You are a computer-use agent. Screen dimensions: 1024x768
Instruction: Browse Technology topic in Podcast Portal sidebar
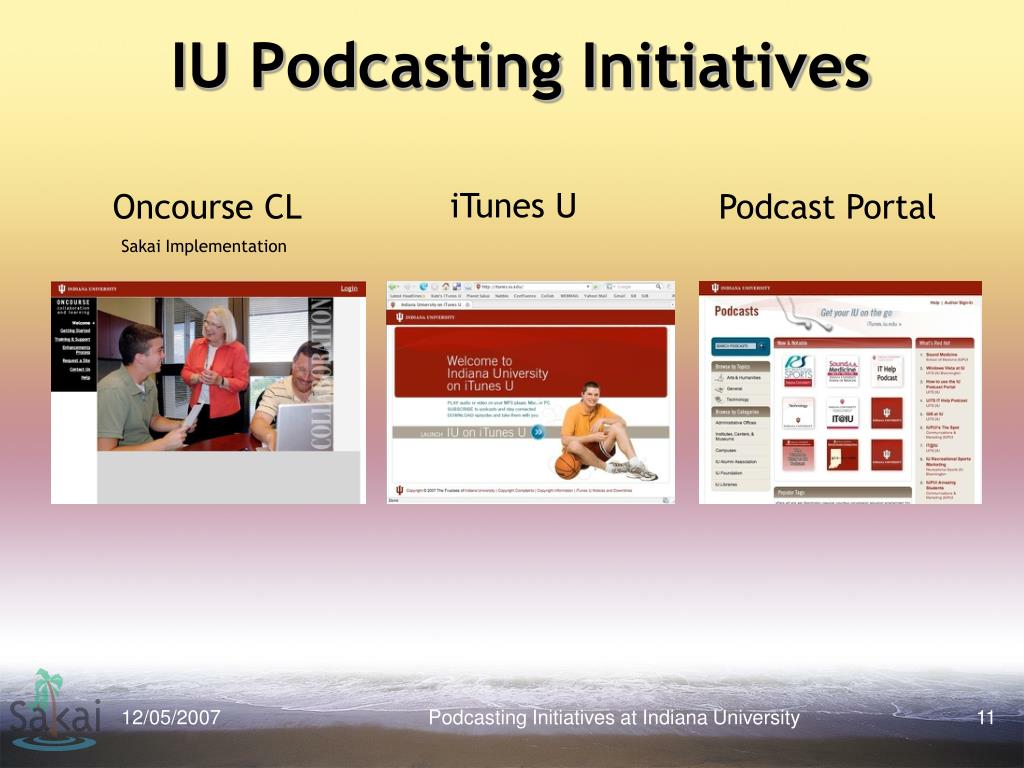[x=738, y=400]
